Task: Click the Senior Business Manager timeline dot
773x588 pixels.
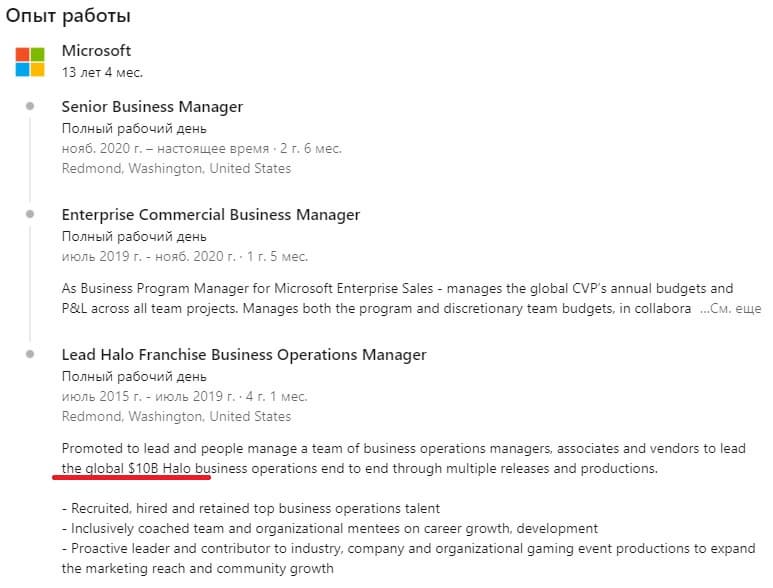Action: tap(31, 106)
